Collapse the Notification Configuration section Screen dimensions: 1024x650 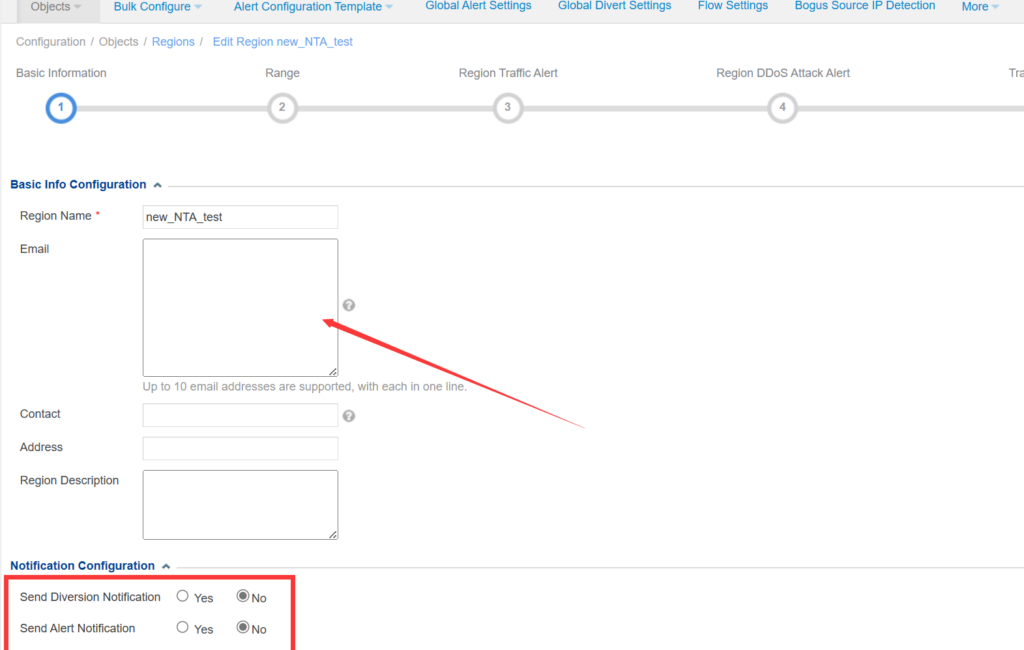coord(166,565)
